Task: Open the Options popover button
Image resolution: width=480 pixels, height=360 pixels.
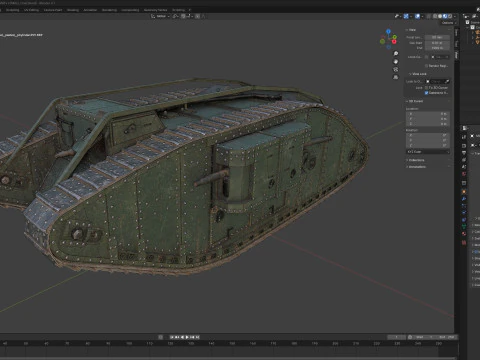Action: tap(448, 23)
